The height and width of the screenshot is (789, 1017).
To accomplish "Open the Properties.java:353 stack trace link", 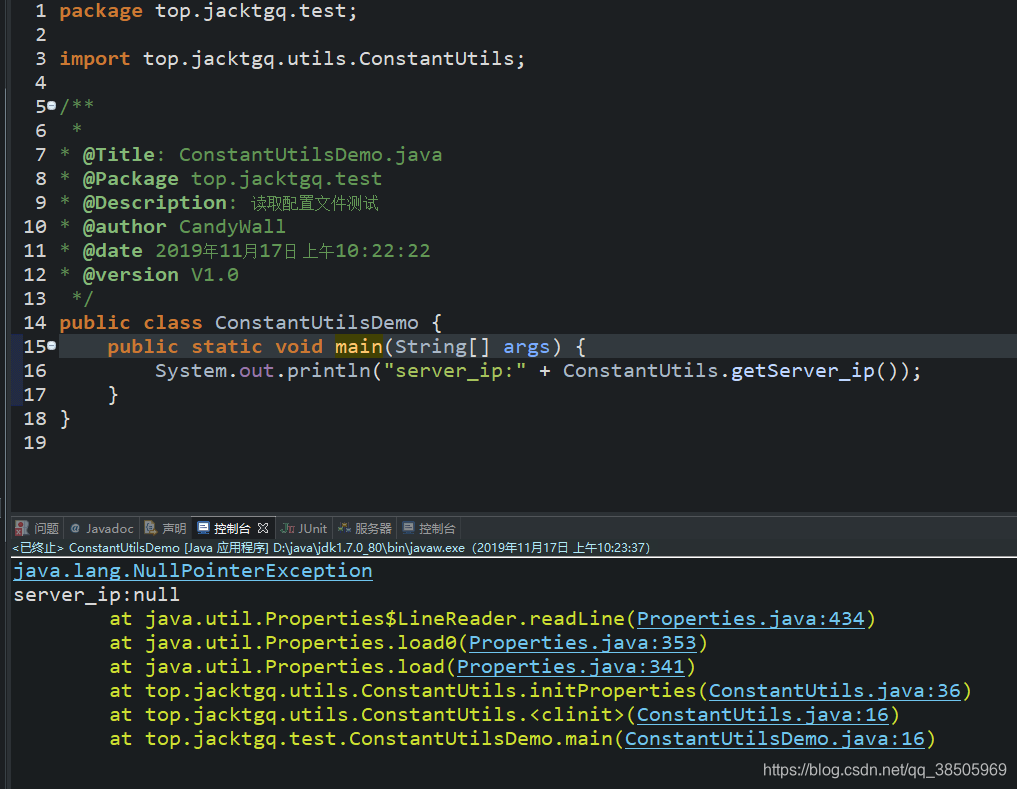I will point(582,642).
